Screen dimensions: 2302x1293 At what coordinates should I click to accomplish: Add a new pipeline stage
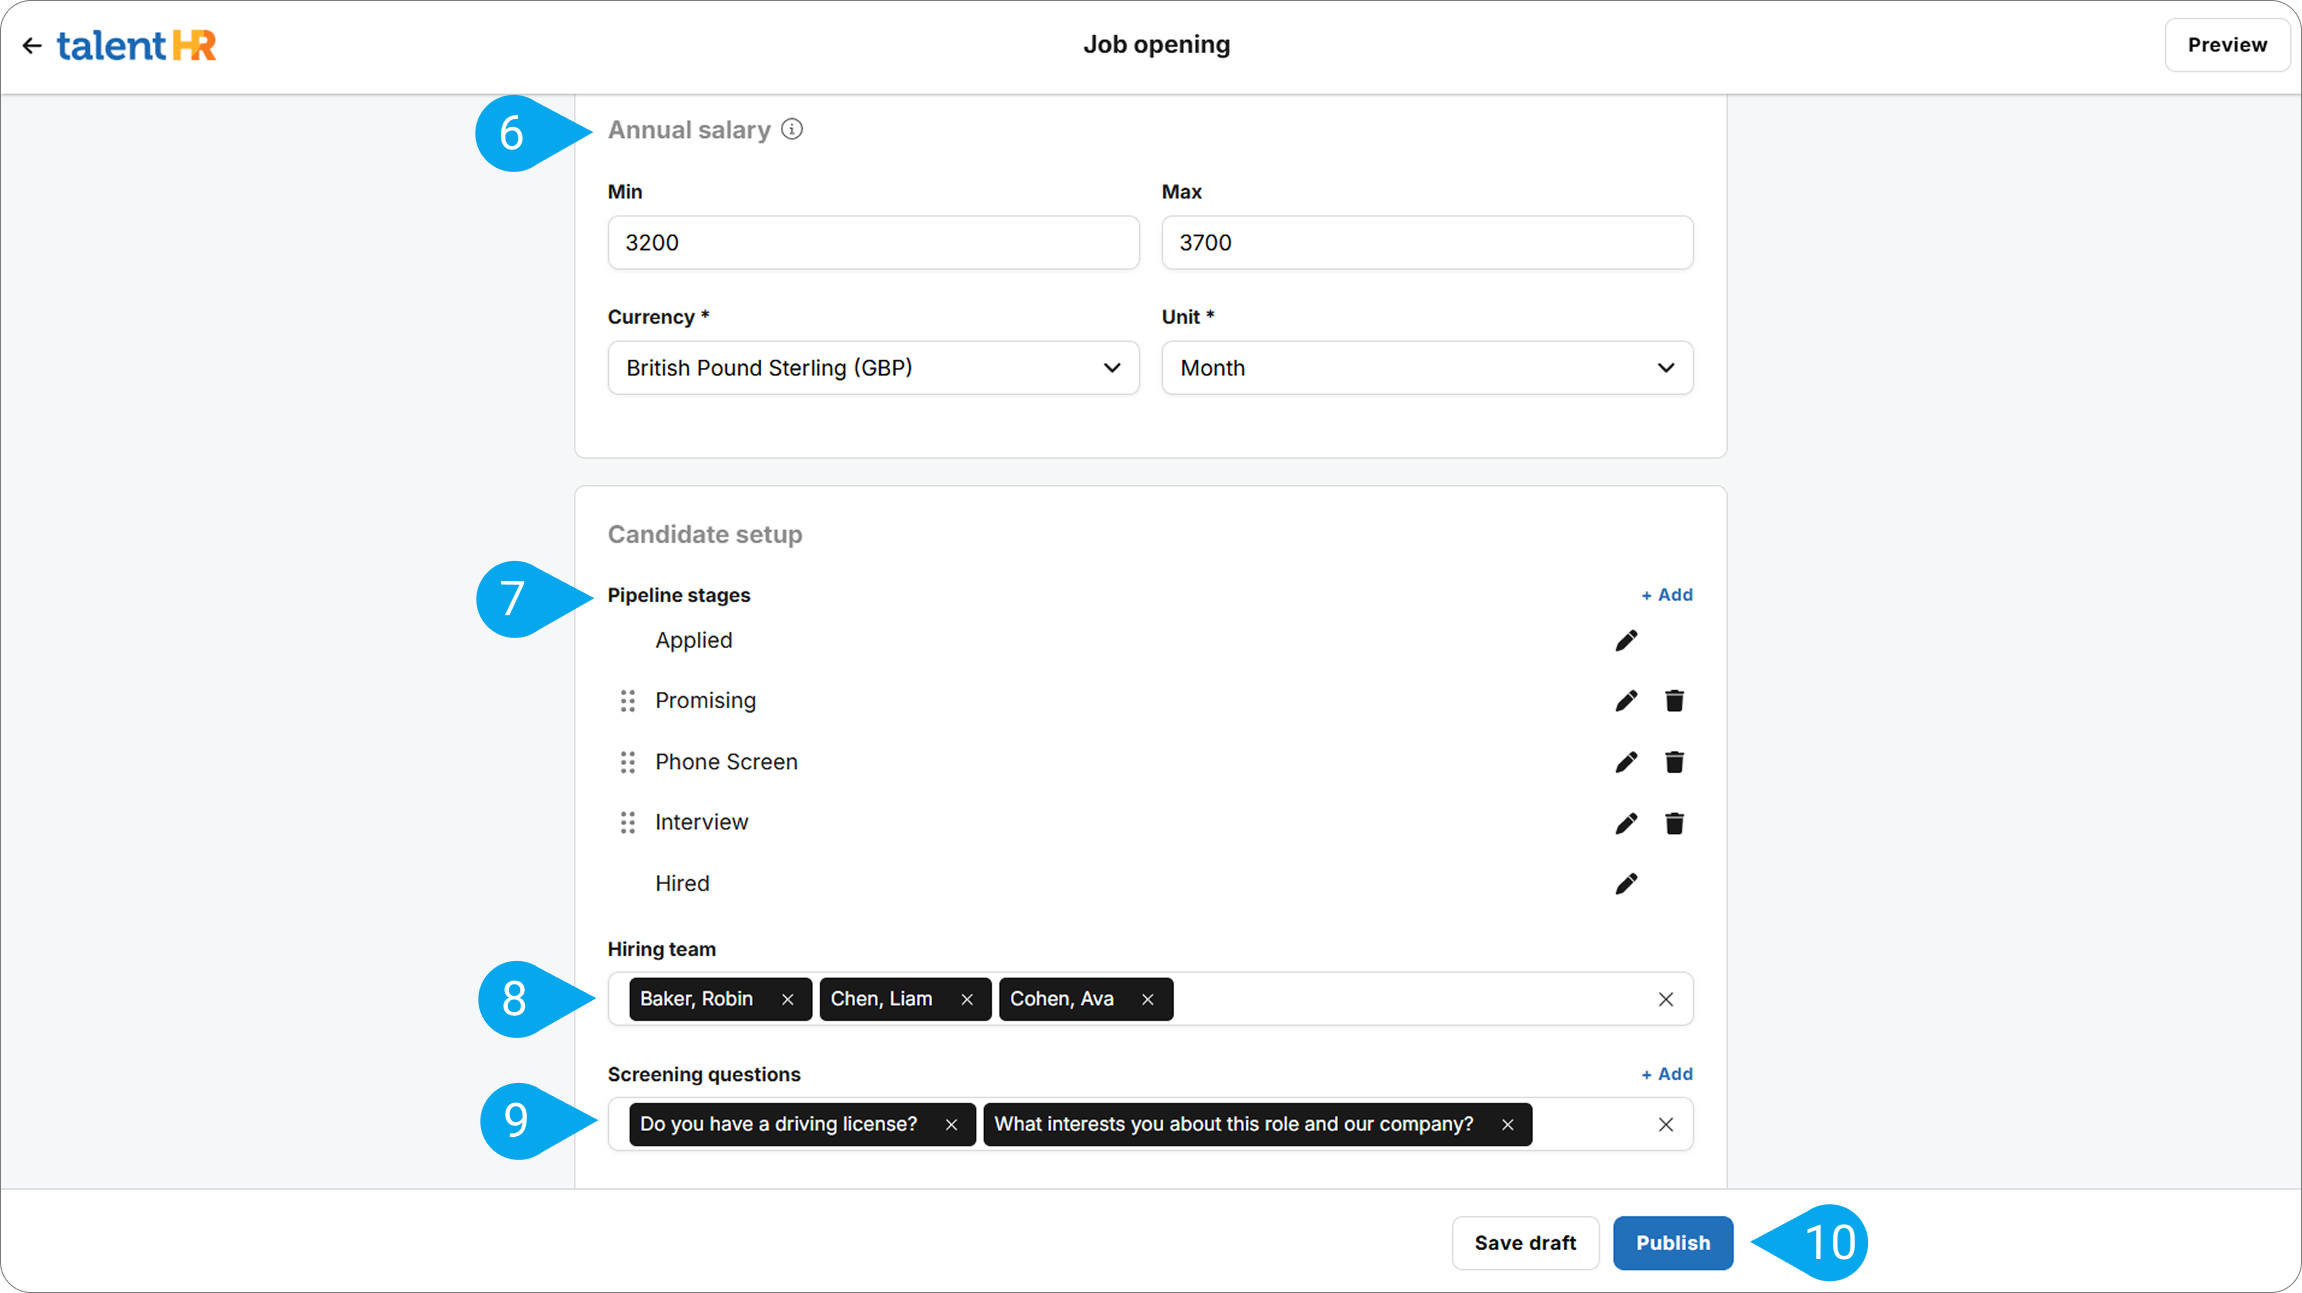1667,595
